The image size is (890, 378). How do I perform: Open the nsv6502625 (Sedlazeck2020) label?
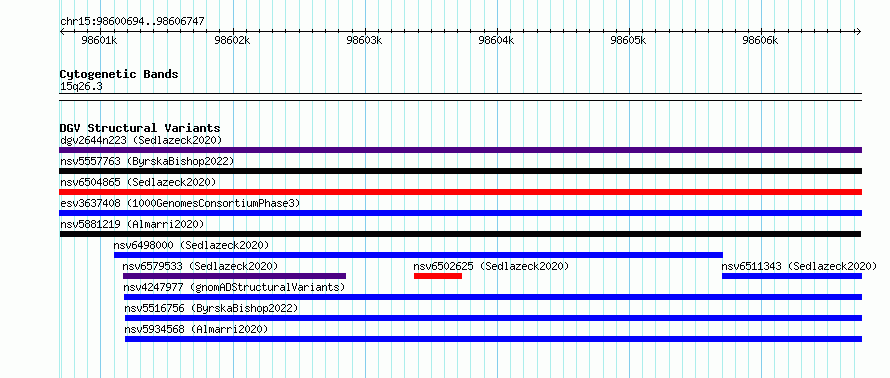(x=491, y=266)
